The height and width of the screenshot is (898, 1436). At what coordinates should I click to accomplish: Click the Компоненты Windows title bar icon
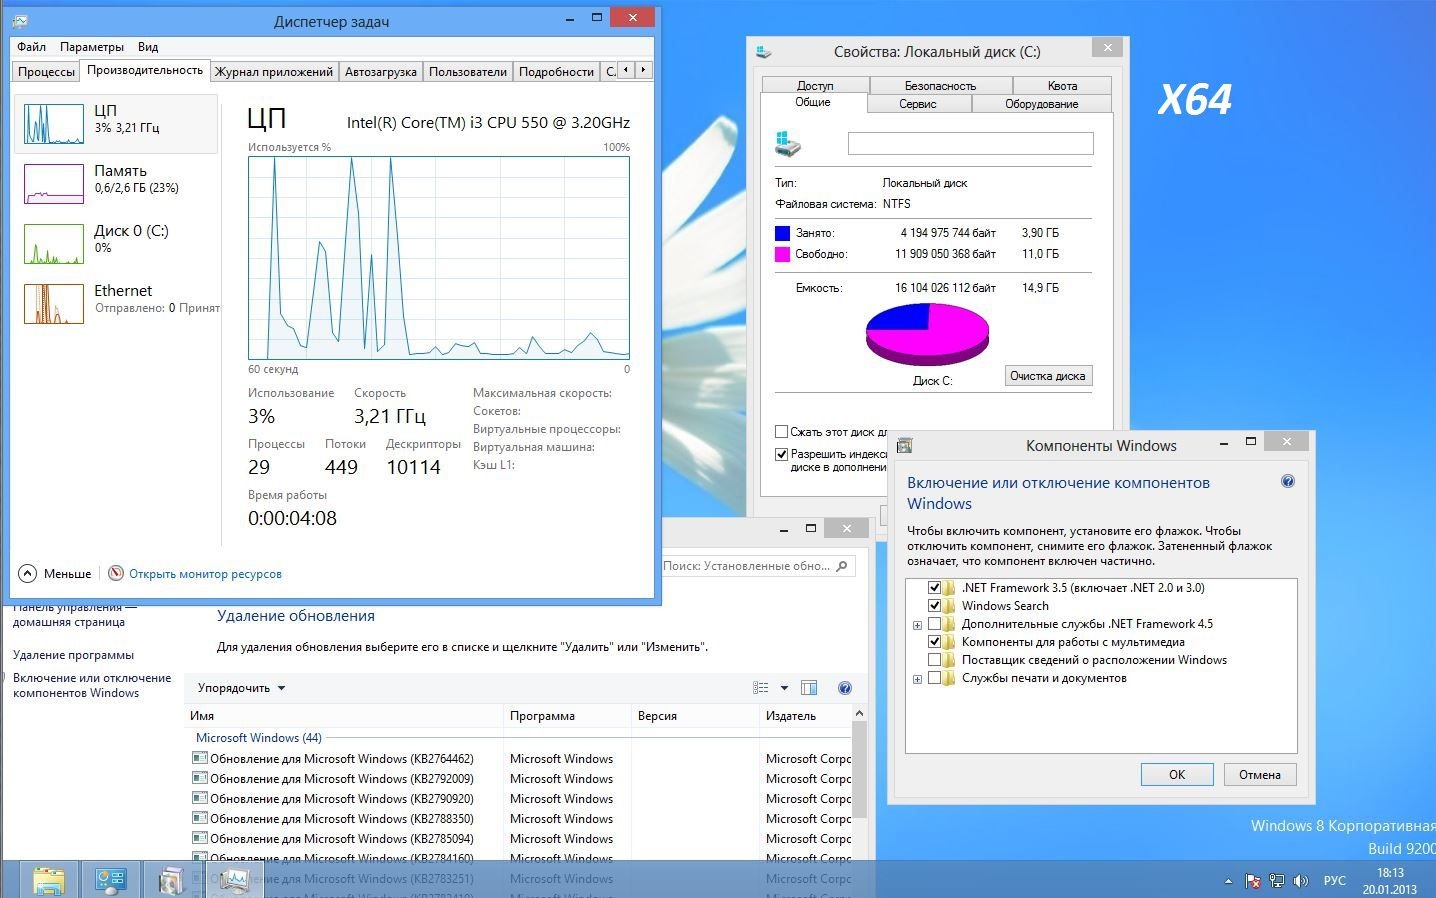[905, 445]
